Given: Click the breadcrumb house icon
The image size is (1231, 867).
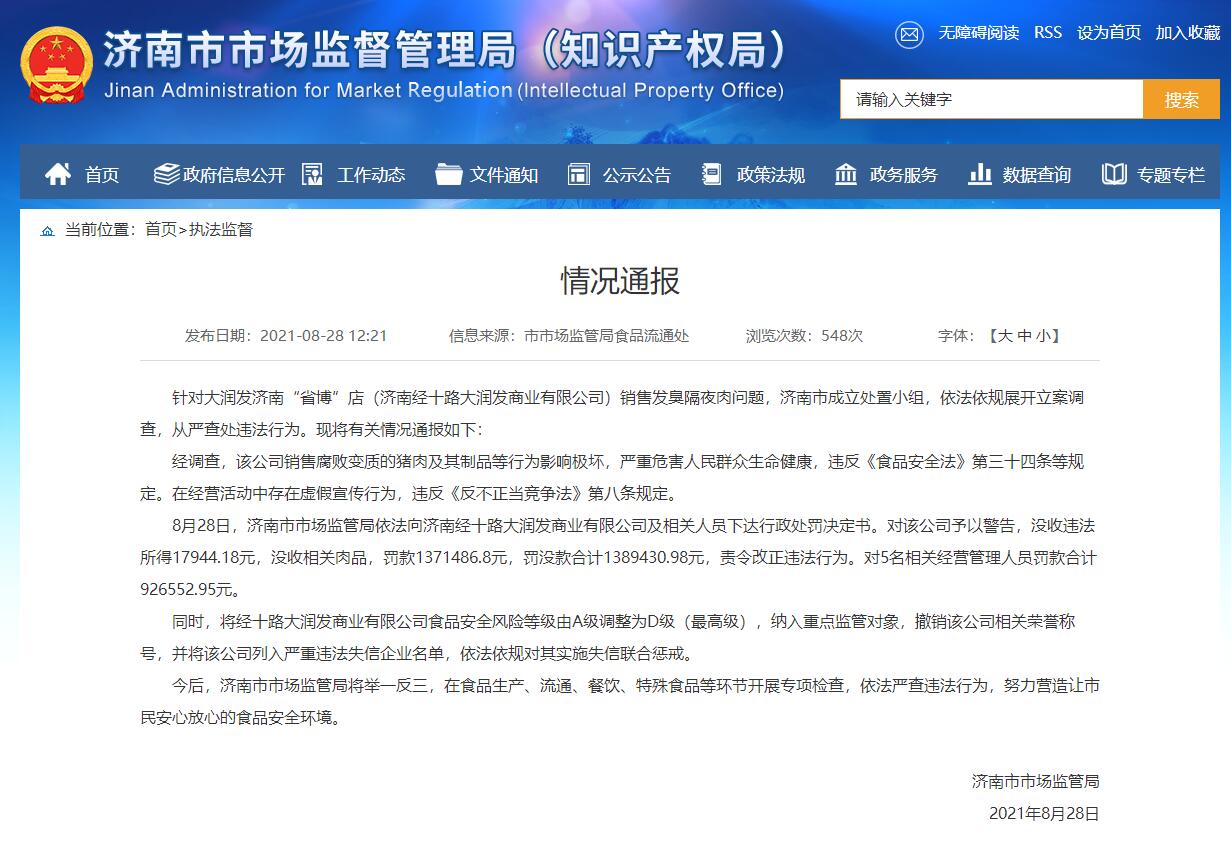Looking at the screenshot, I should [47, 231].
